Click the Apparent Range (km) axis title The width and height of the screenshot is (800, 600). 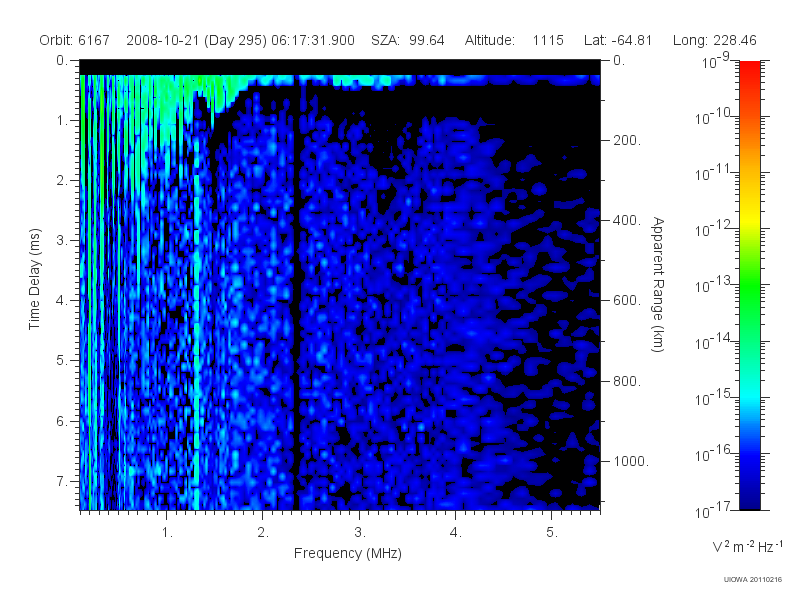(x=658, y=284)
